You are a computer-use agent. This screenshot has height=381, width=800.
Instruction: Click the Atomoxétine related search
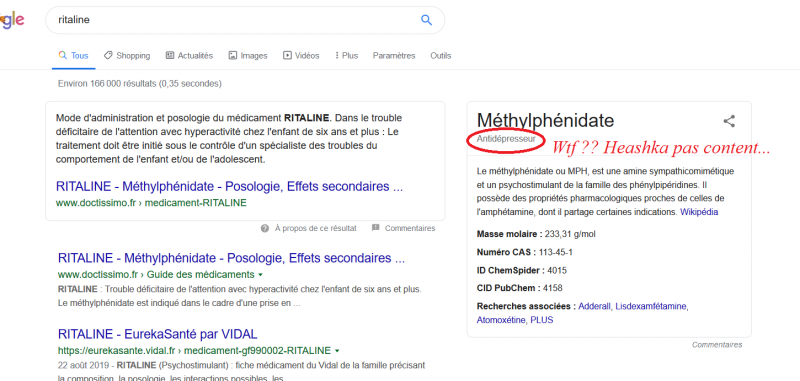click(x=501, y=320)
